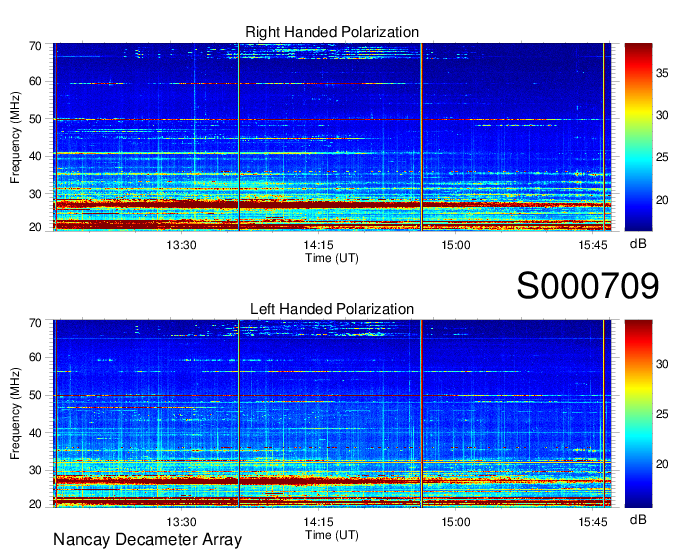Image resolution: width=680 pixels, height=552 pixels.
Task: Click Frequency (MHz) label of left-handed plot
Action: pos(15,414)
